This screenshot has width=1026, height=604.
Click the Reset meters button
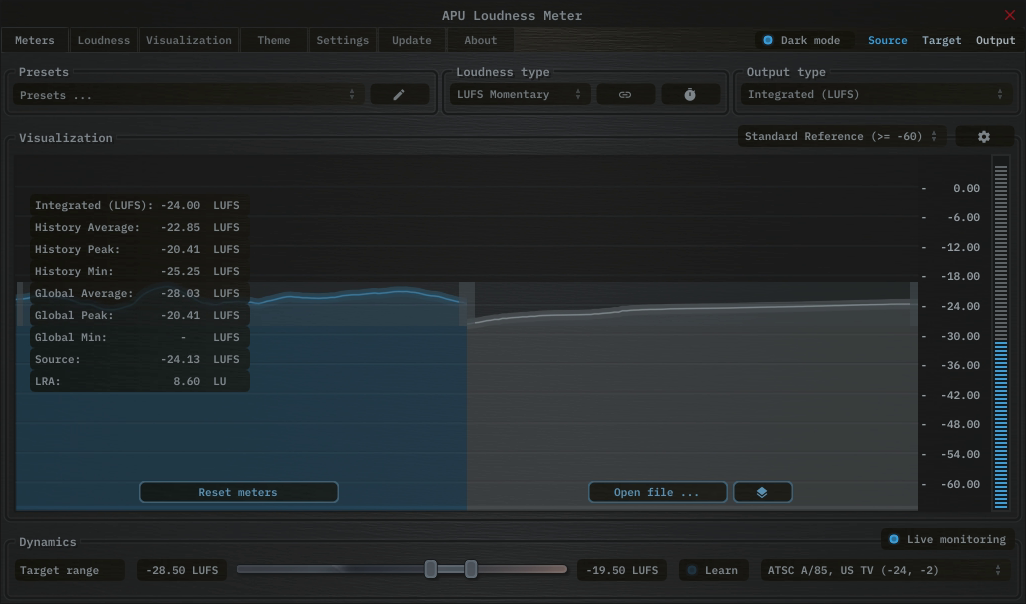pyautogui.click(x=238, y=491)
